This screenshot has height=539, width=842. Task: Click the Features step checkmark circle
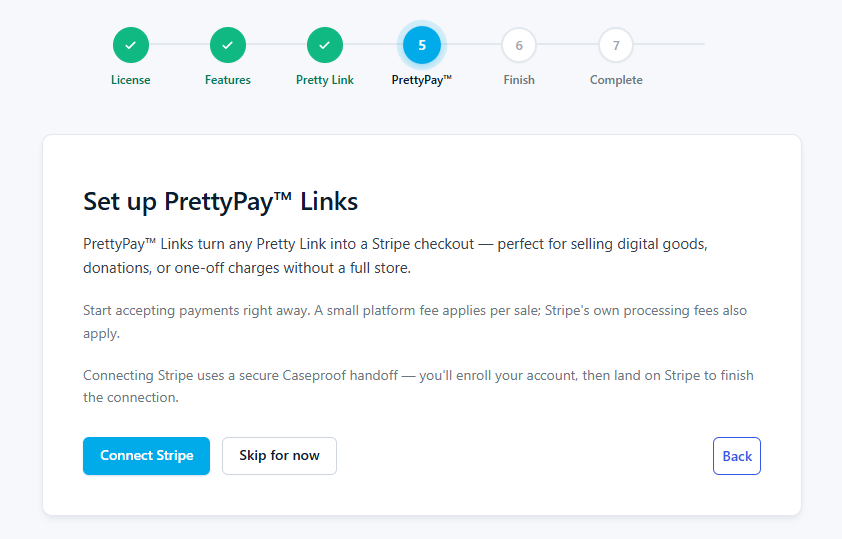(228, 45)
